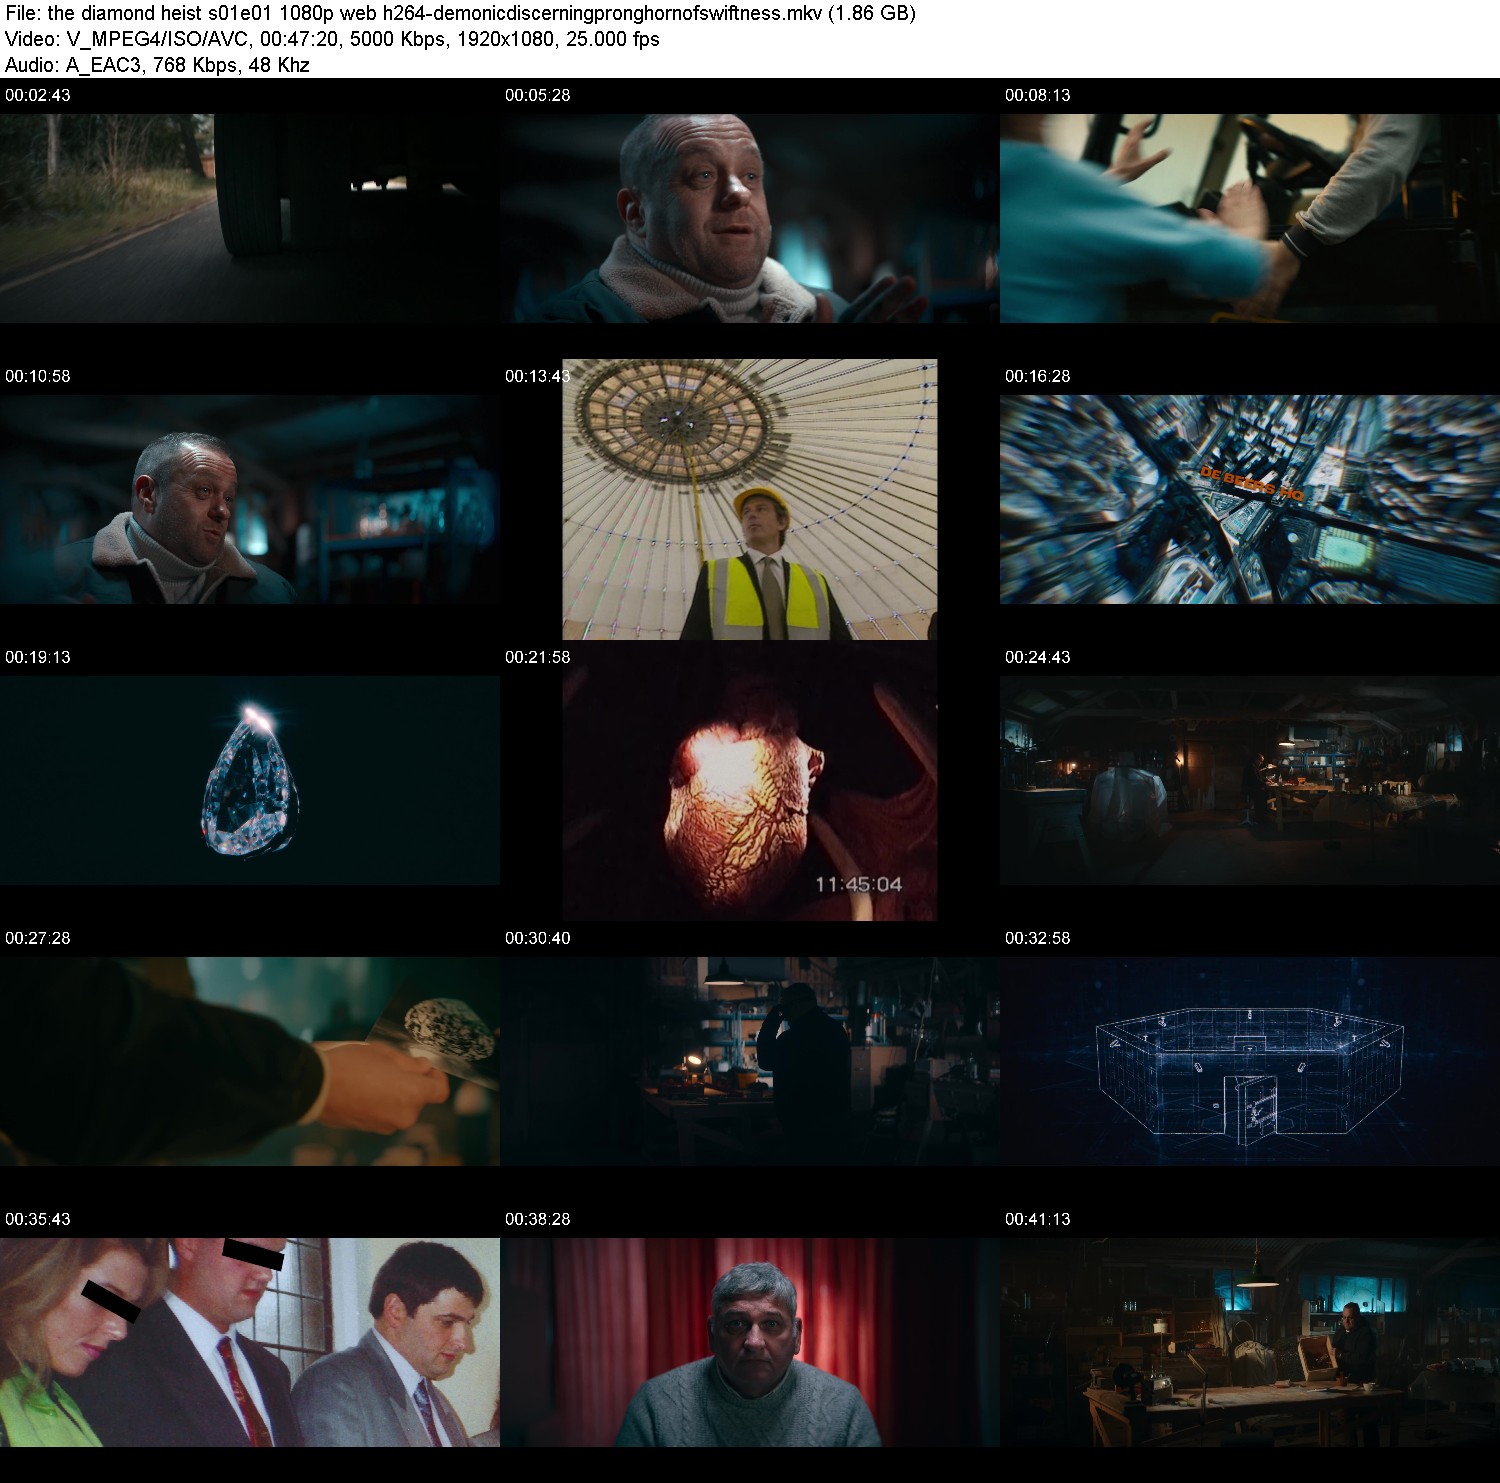Screen dimensions: 1500x1483
Task: Select the hand holding a photograph thumbnail
Action: [250, 1061]
